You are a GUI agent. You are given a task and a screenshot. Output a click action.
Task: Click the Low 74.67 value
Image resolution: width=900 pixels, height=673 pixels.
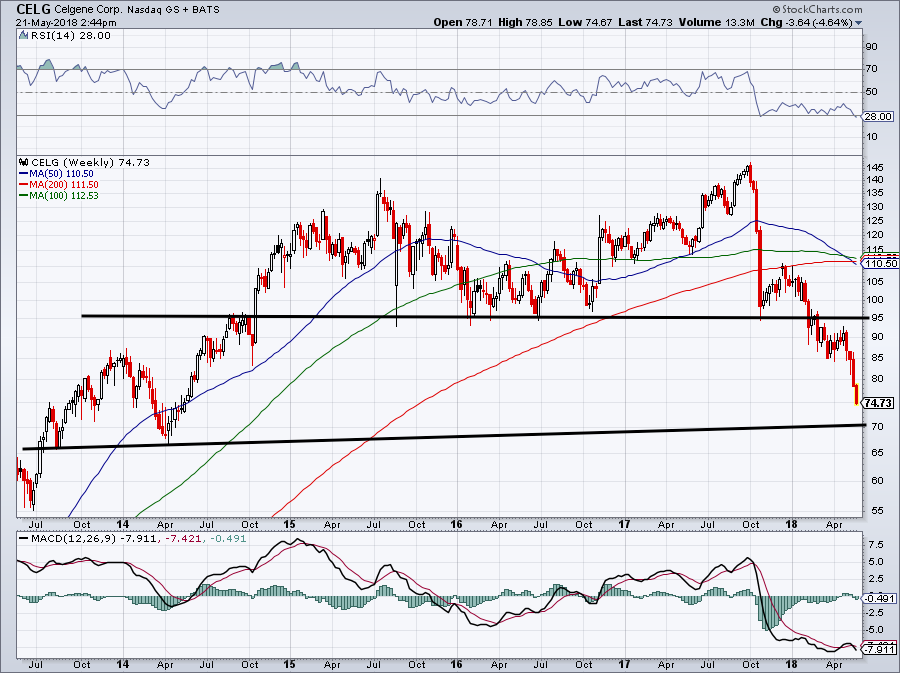pyautogui.click(x=584, y=22)
